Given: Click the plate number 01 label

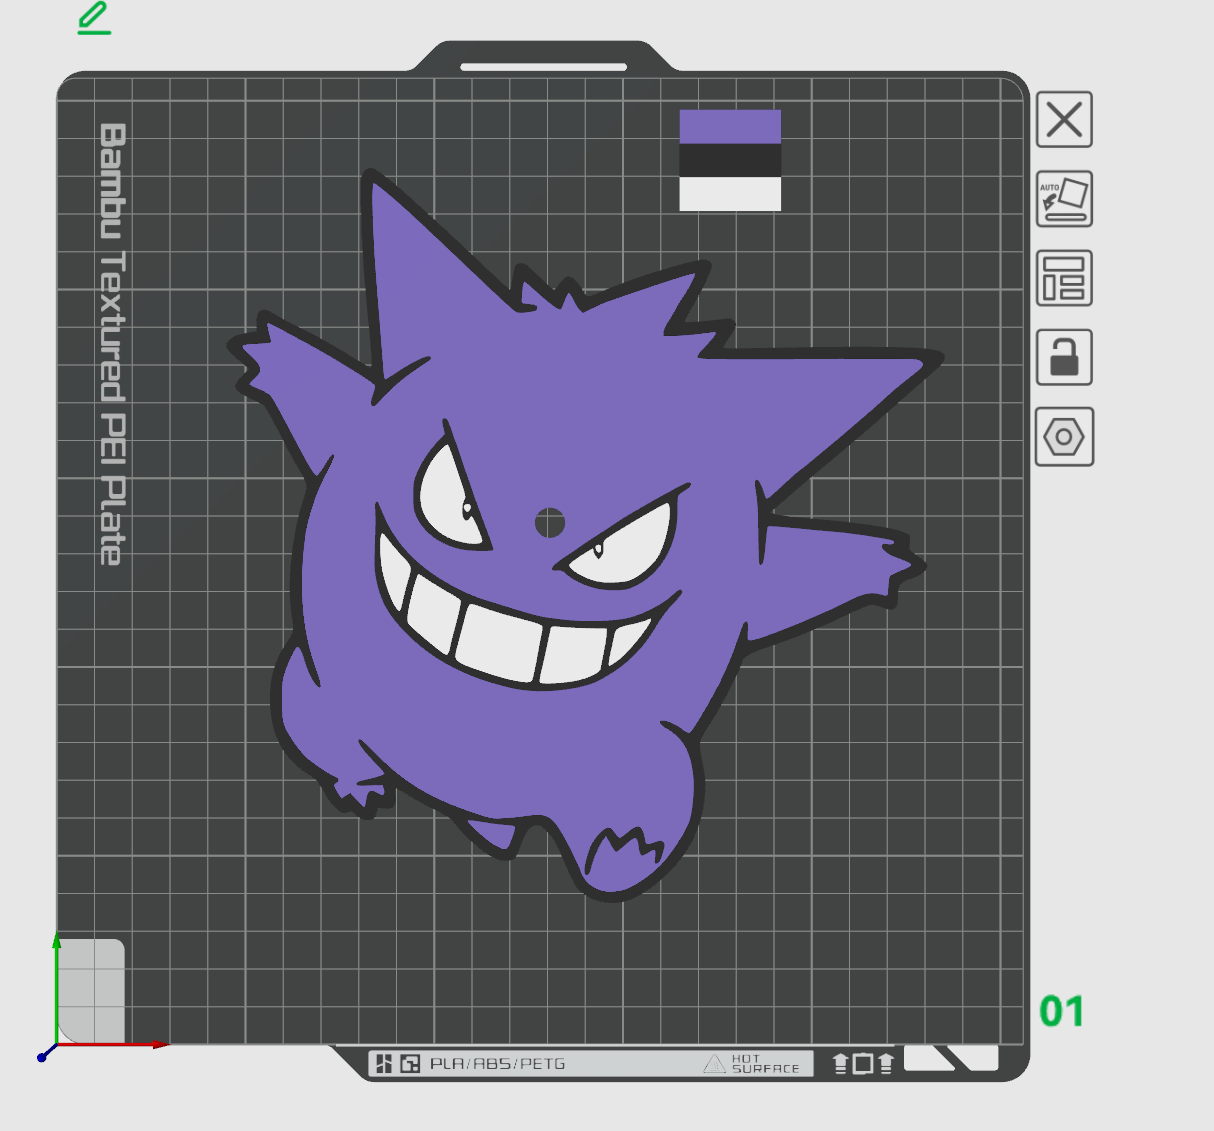Looking at the screenshot, I should coord(1061,1012).
